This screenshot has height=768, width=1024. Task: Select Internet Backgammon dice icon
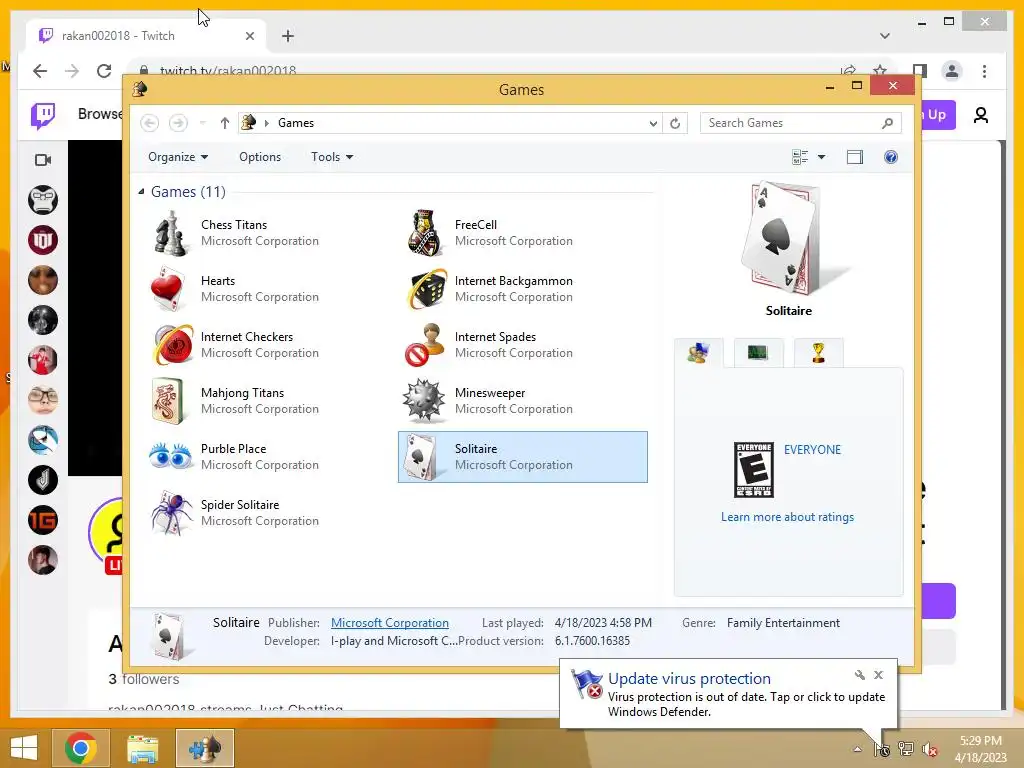tap(427, 288)
